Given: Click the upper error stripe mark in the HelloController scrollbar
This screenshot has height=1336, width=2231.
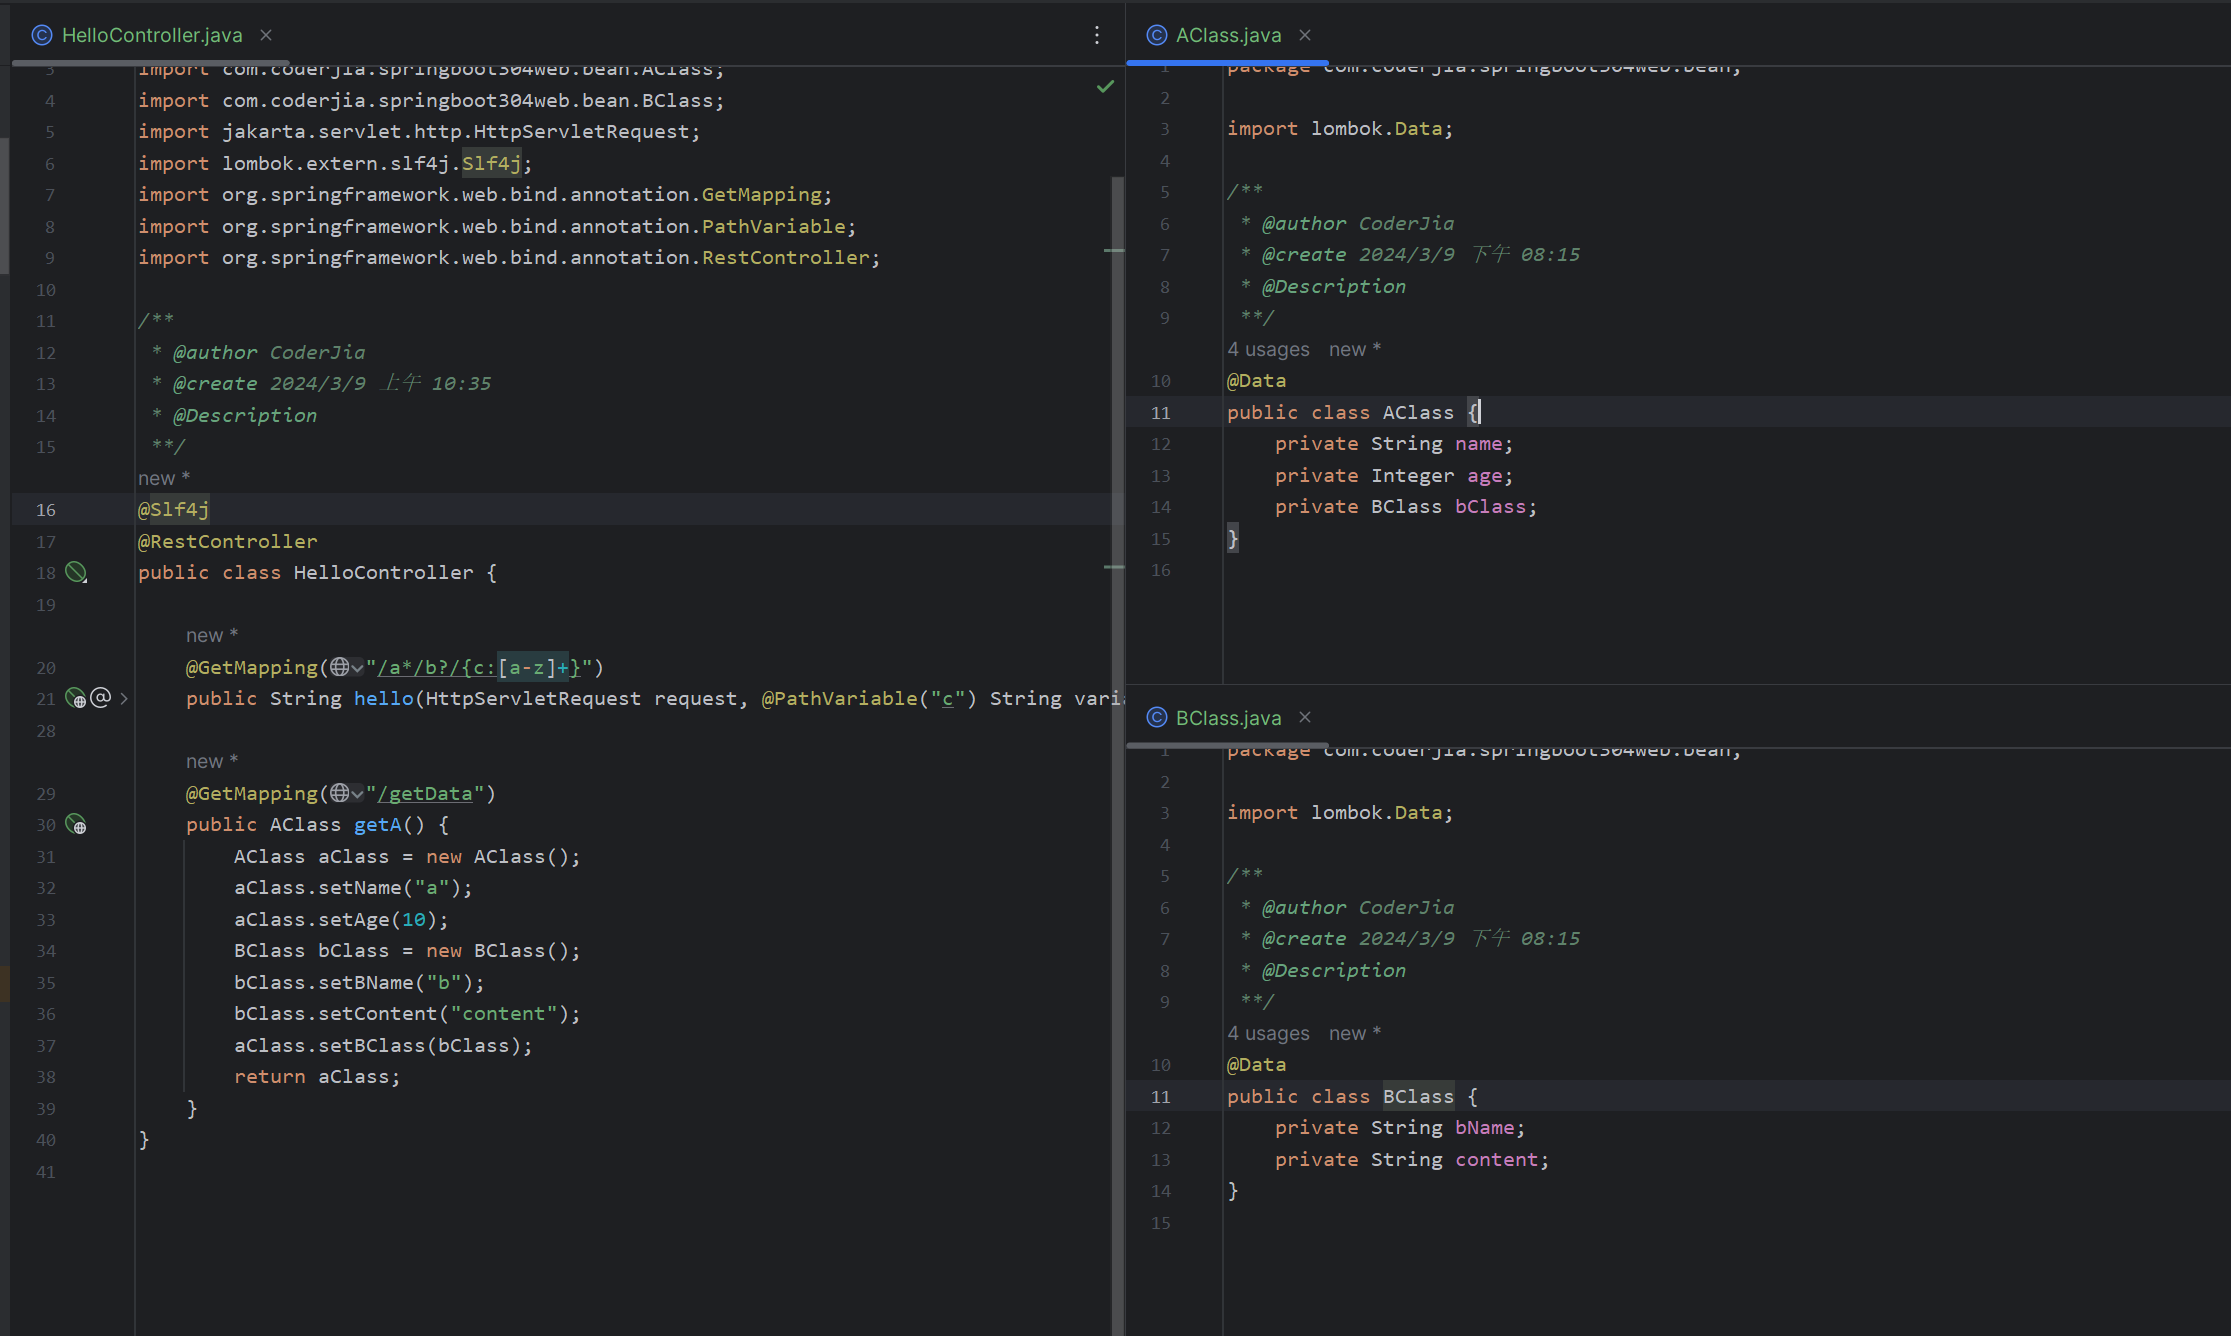Looking at the screenshot, I should (1114, 250).
